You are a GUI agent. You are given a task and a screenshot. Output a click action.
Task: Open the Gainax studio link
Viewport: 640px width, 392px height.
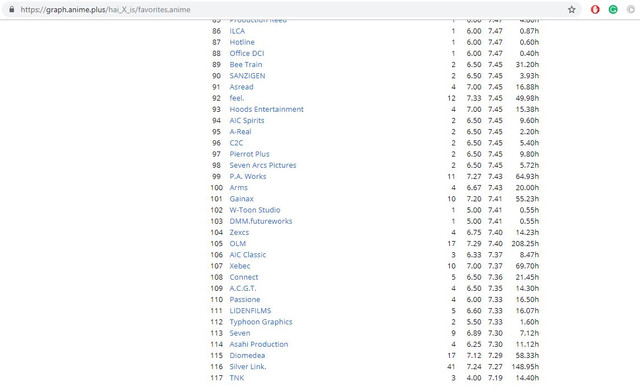click(x=241, y=199)
